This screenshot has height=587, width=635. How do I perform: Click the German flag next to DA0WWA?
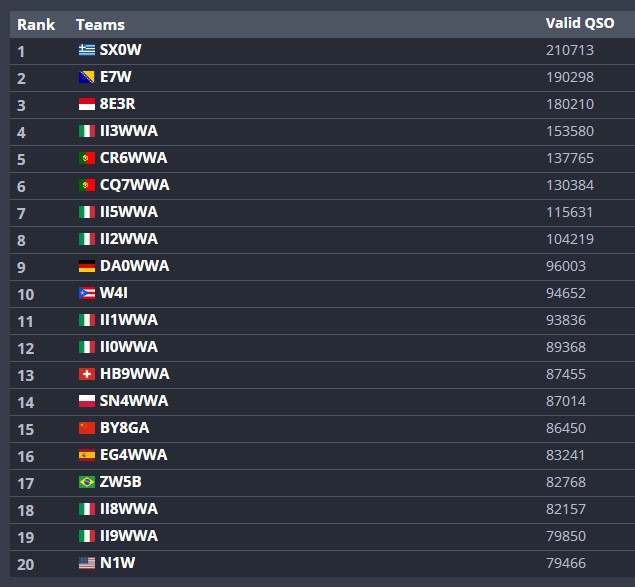(x=87, y=266)
